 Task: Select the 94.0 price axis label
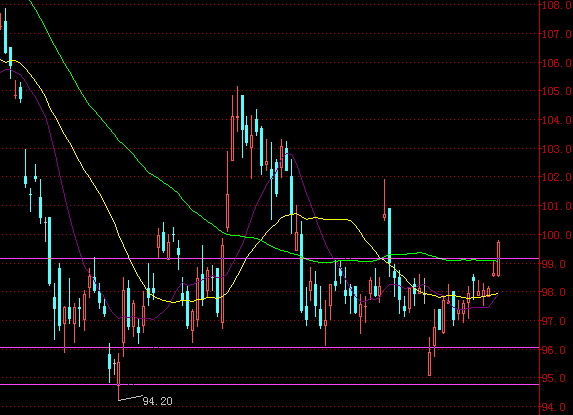[557, 407]
